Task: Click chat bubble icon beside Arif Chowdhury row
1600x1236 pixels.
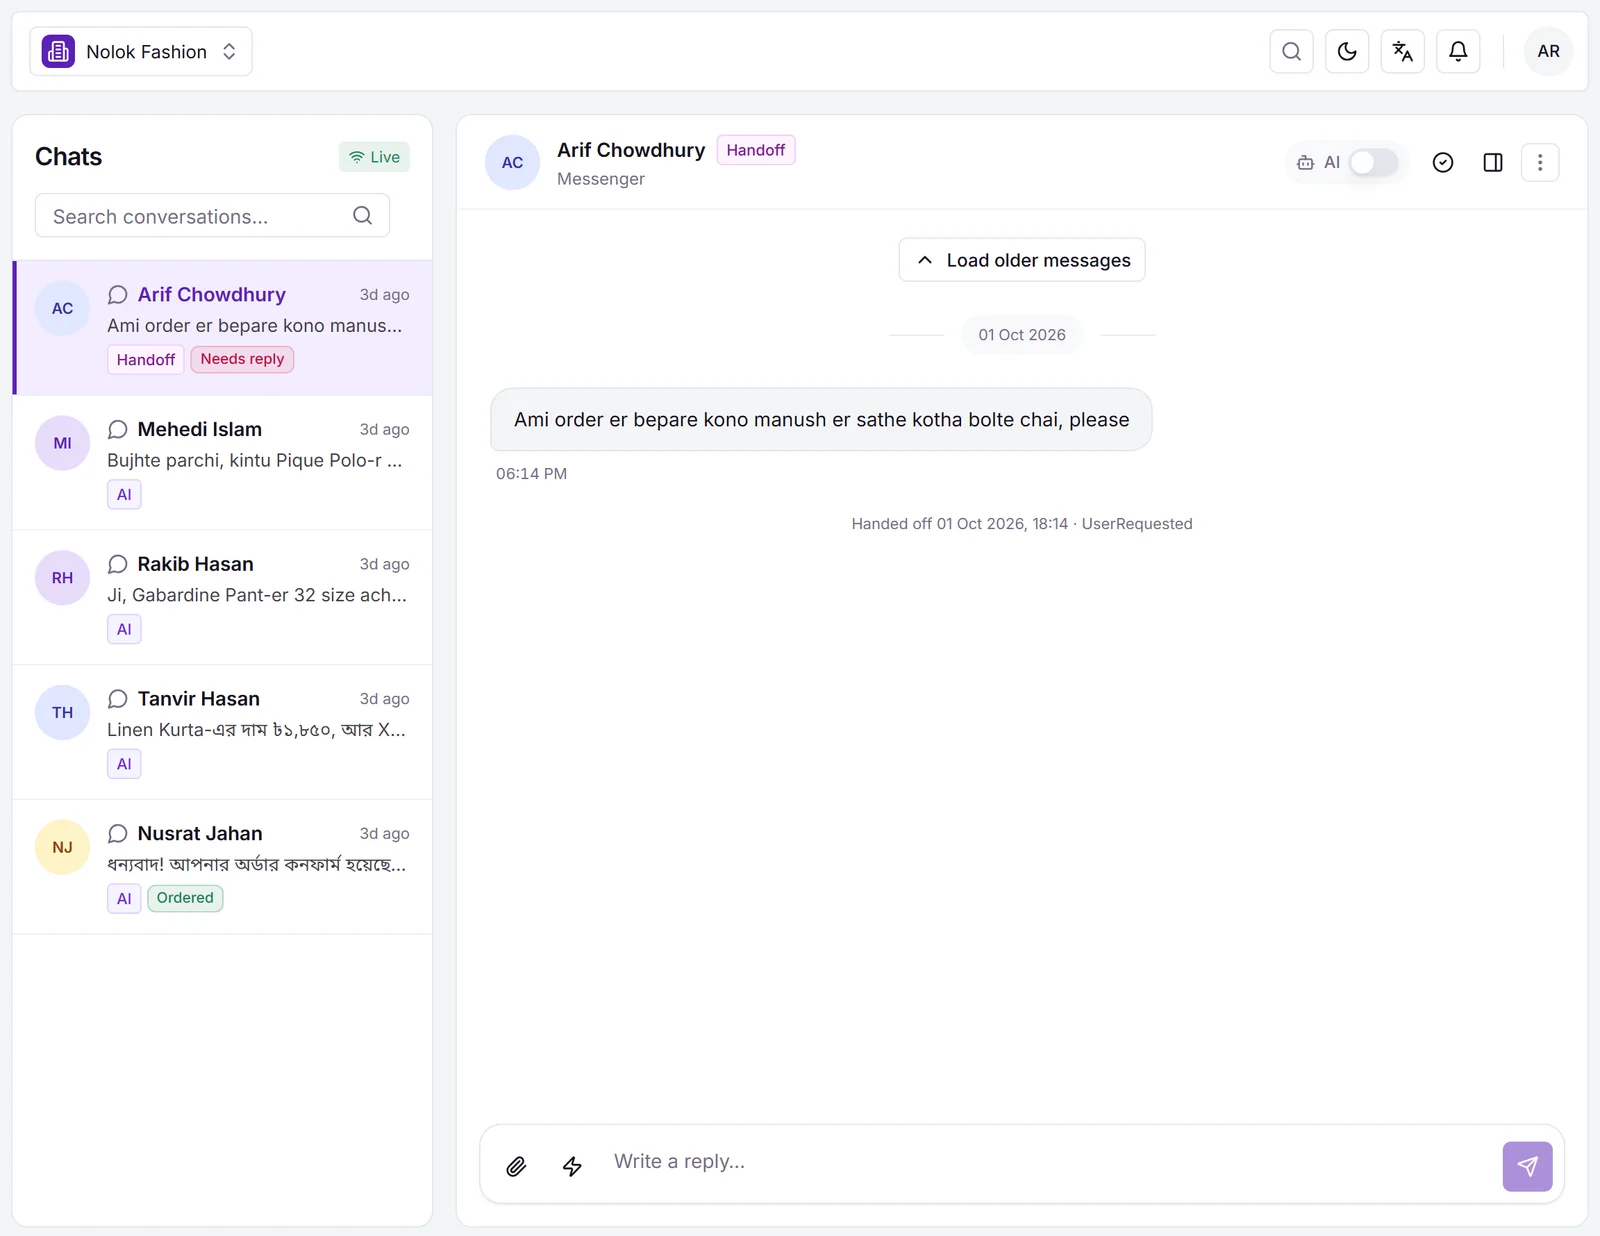Action: pos(118,295)
